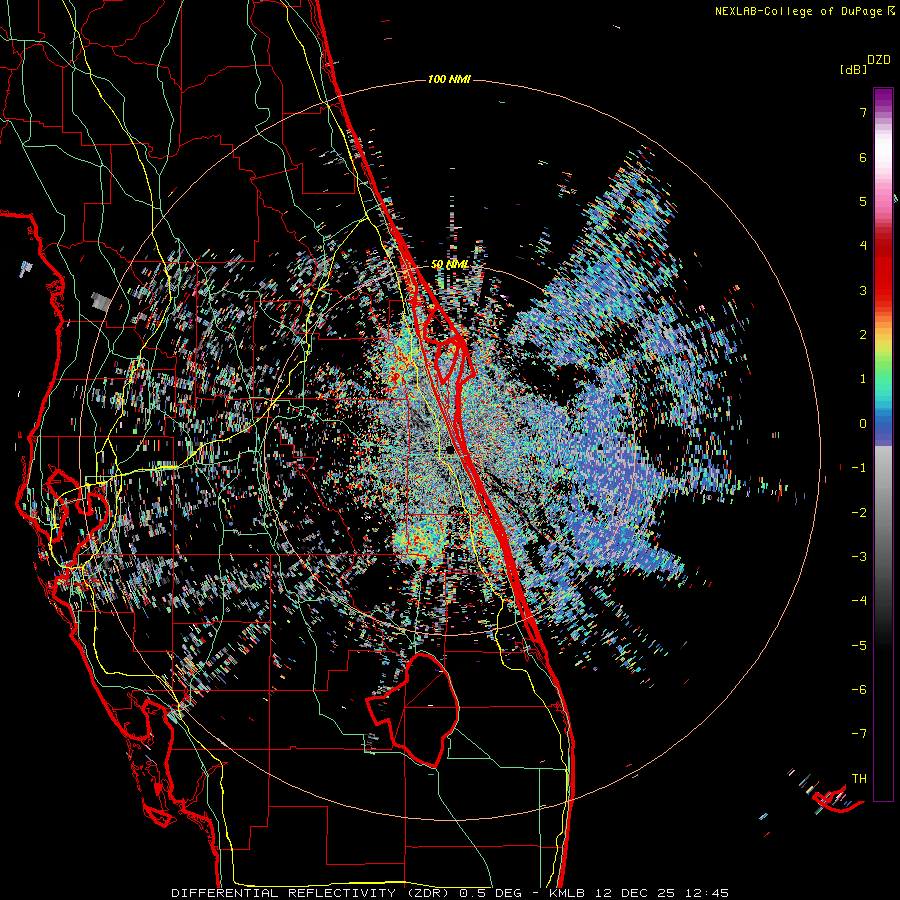Click the 50 NMI range ring label

449,265
